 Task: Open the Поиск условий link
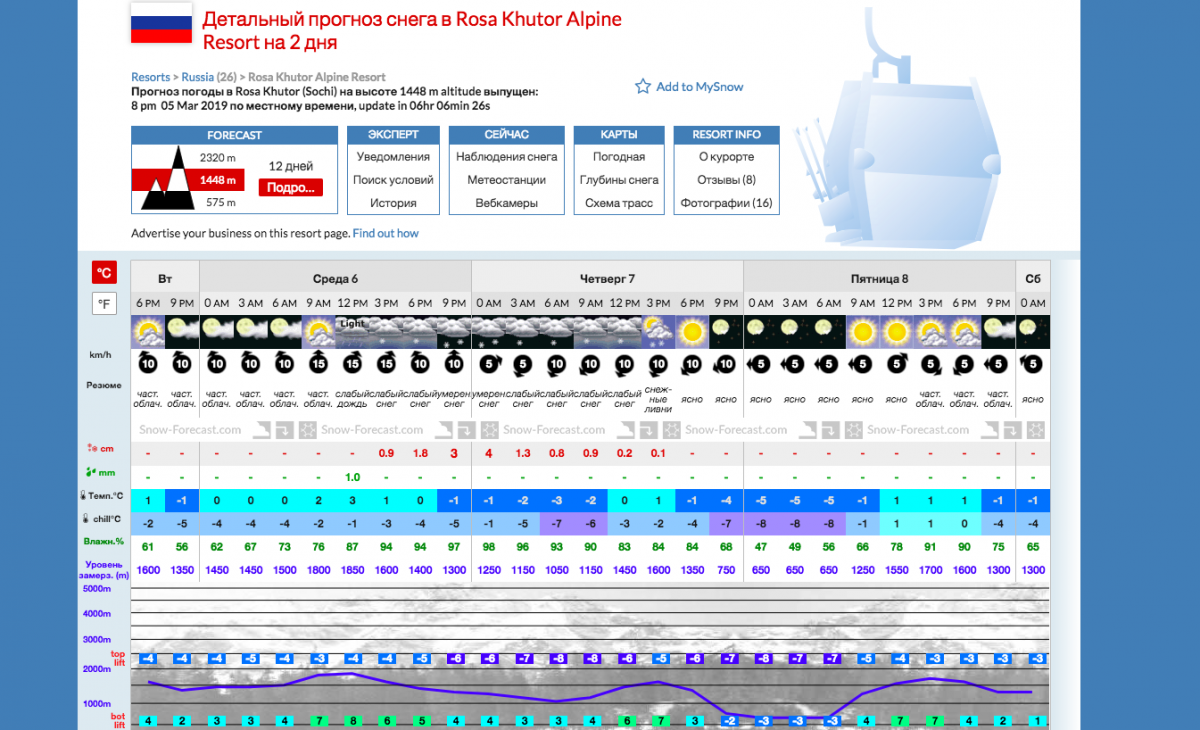[x=393, y=180]
